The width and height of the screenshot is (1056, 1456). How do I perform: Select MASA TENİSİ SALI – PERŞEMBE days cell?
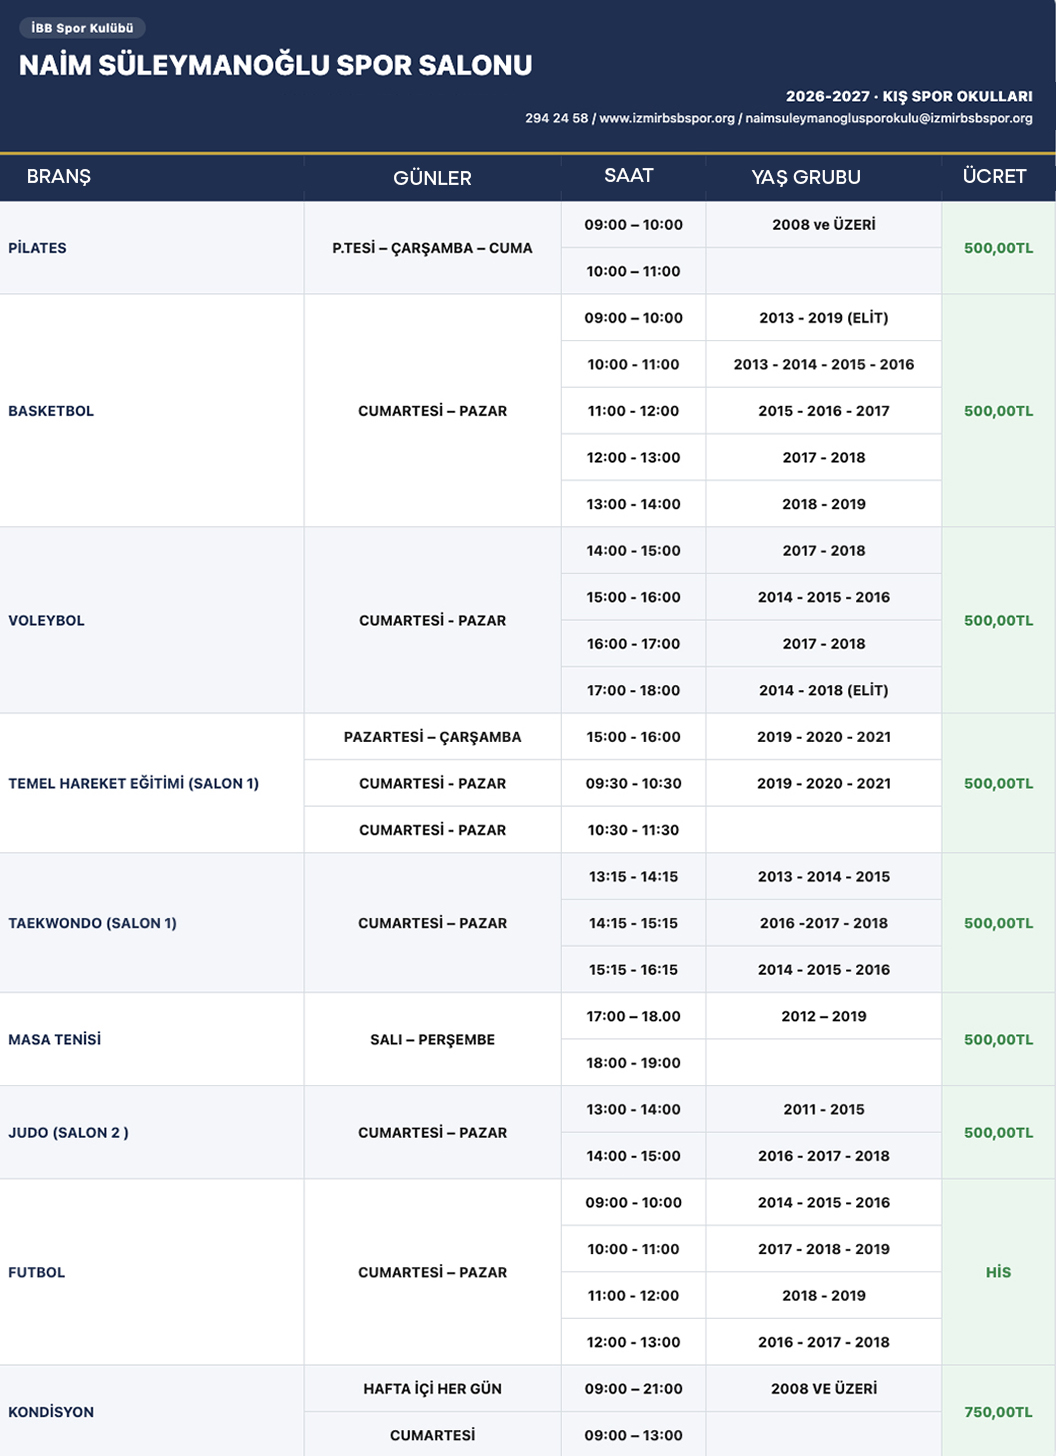click(433, 1039)
